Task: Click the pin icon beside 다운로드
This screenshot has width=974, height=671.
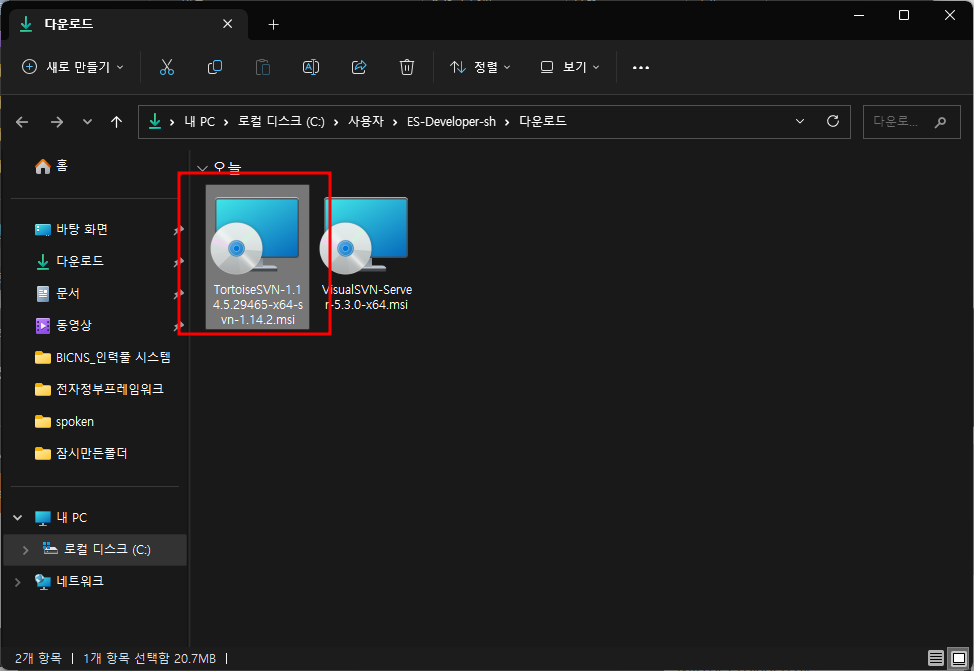Action: [x=178, y=262]
